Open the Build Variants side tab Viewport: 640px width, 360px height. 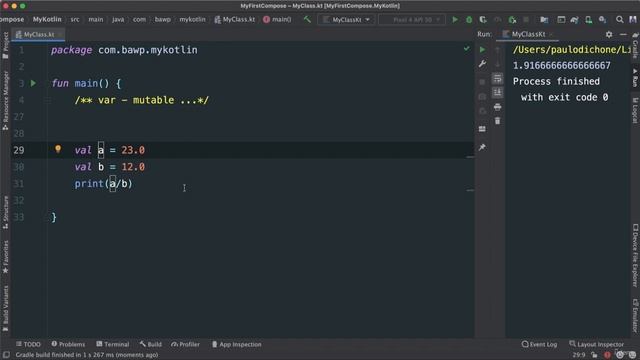click(x=5, y=309)
